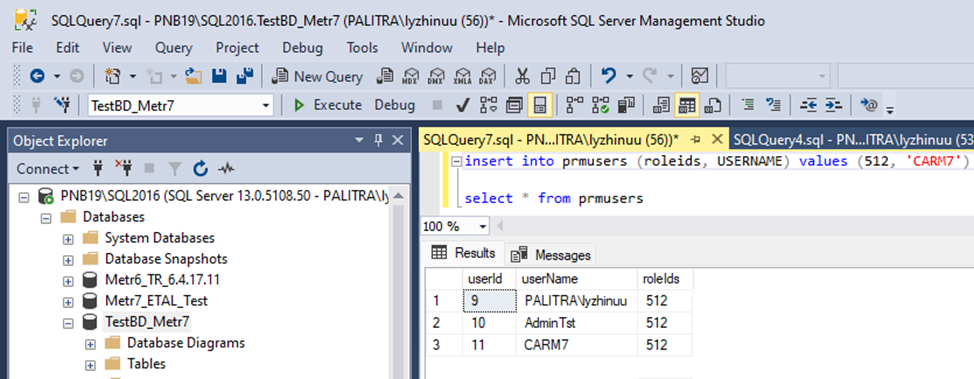
Task: Click Object Explorer Activity Monitor pulse icon
Action: click(x=226, y=168)
